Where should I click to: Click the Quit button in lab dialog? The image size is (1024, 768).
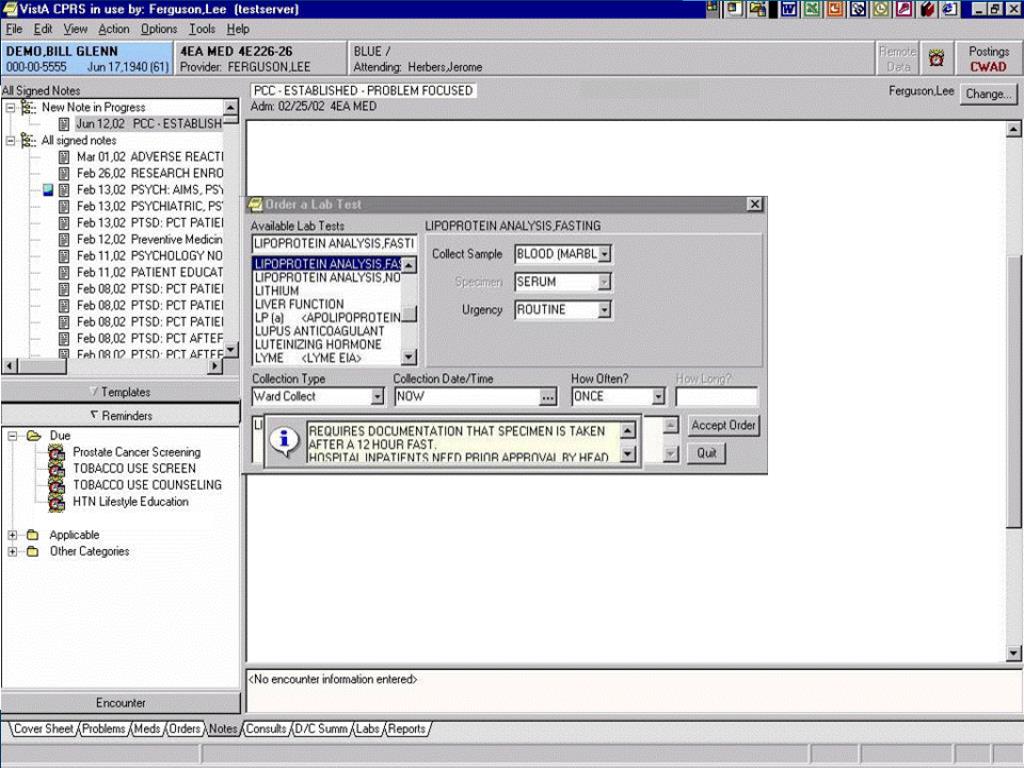tap(706, 453)
